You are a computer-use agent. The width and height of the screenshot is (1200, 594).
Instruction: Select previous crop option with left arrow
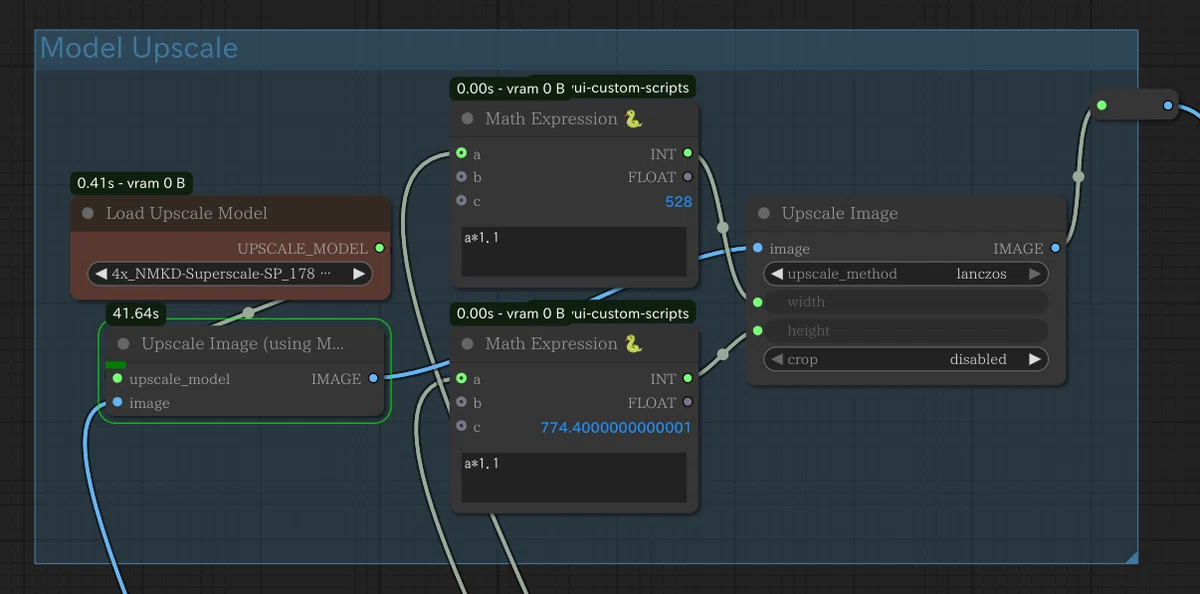pos(777,359)
